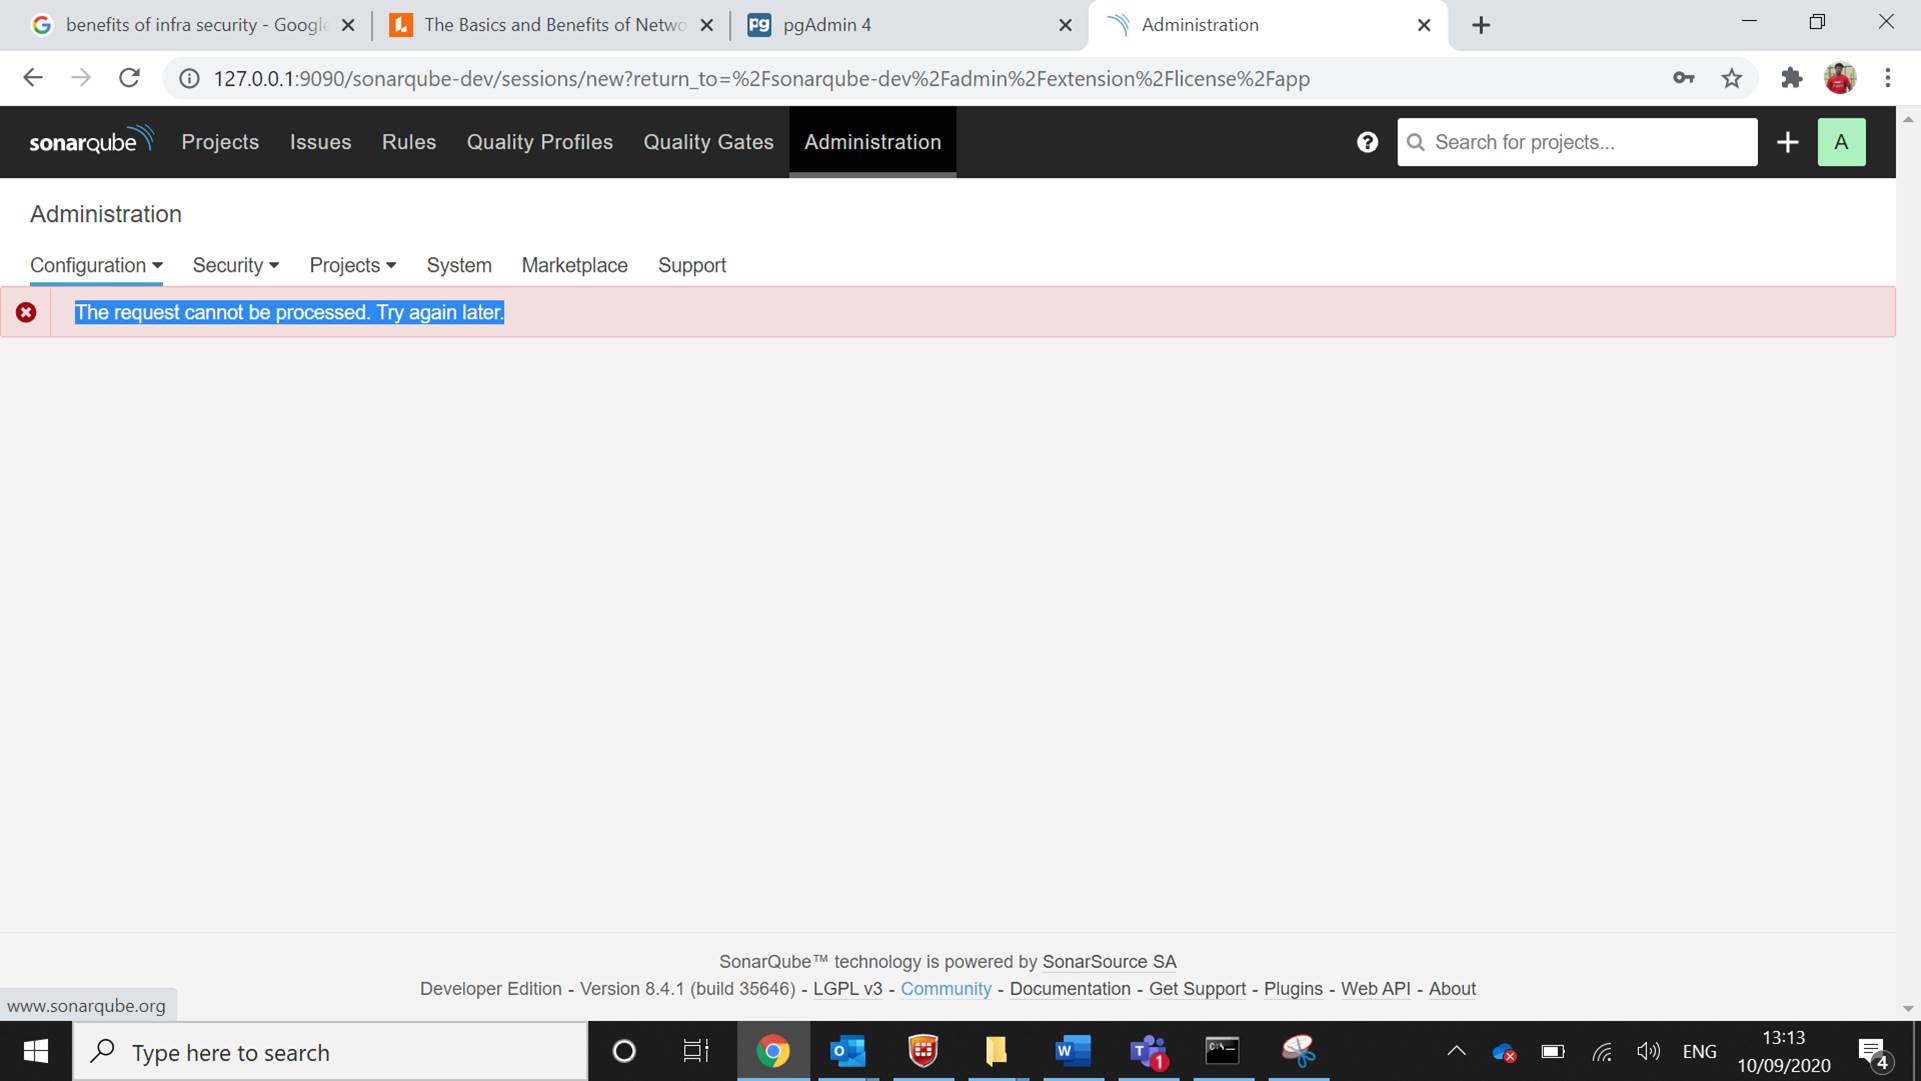This screenshot has width=1921, height=1081.
Task: Click the browser forward arrow
Action: [x=81, y=78]
